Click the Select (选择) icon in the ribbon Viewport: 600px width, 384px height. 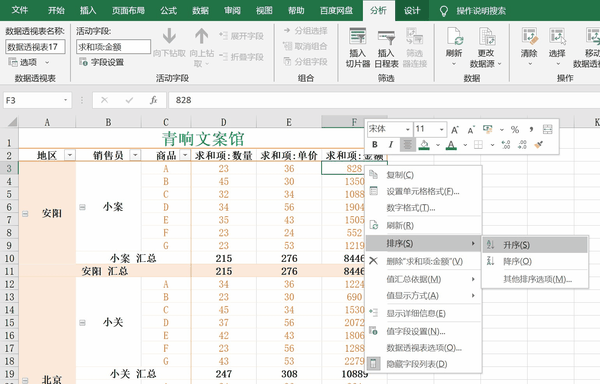(x=557, y=36)
